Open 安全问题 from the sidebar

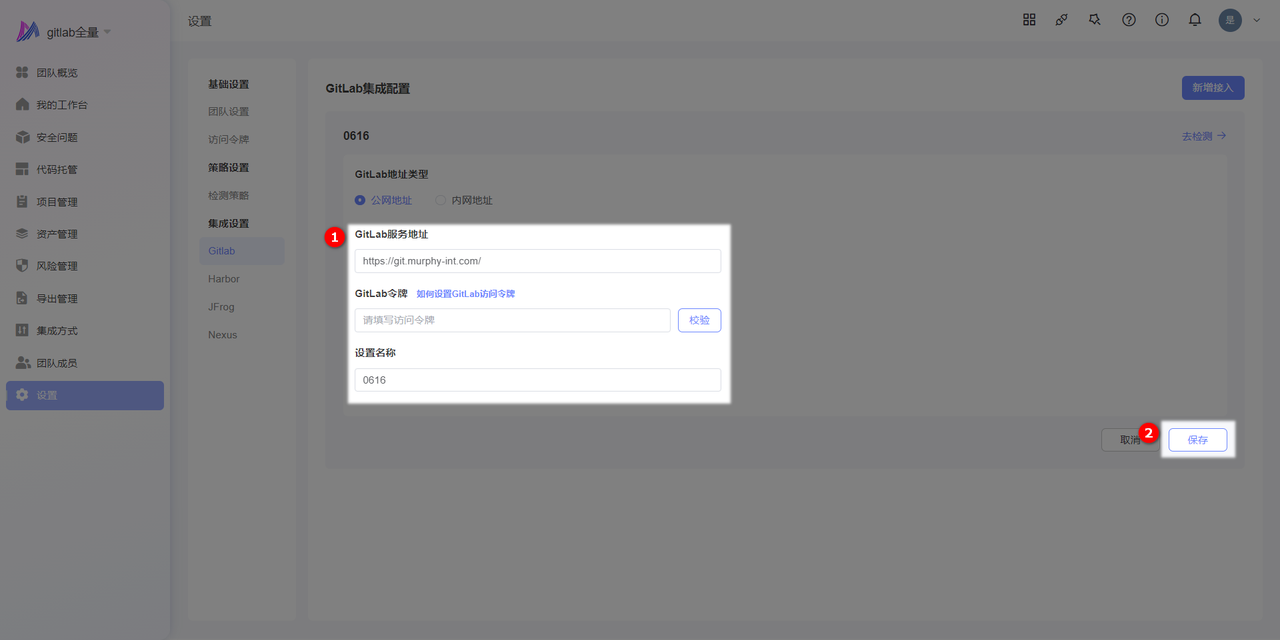57,137
